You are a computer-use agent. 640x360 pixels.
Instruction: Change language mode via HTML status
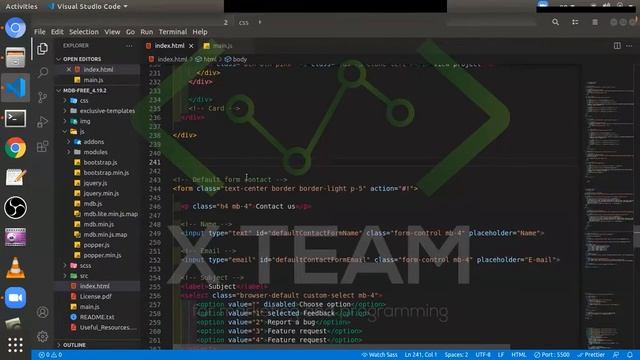pyautogui.click(x=519, y=355)
